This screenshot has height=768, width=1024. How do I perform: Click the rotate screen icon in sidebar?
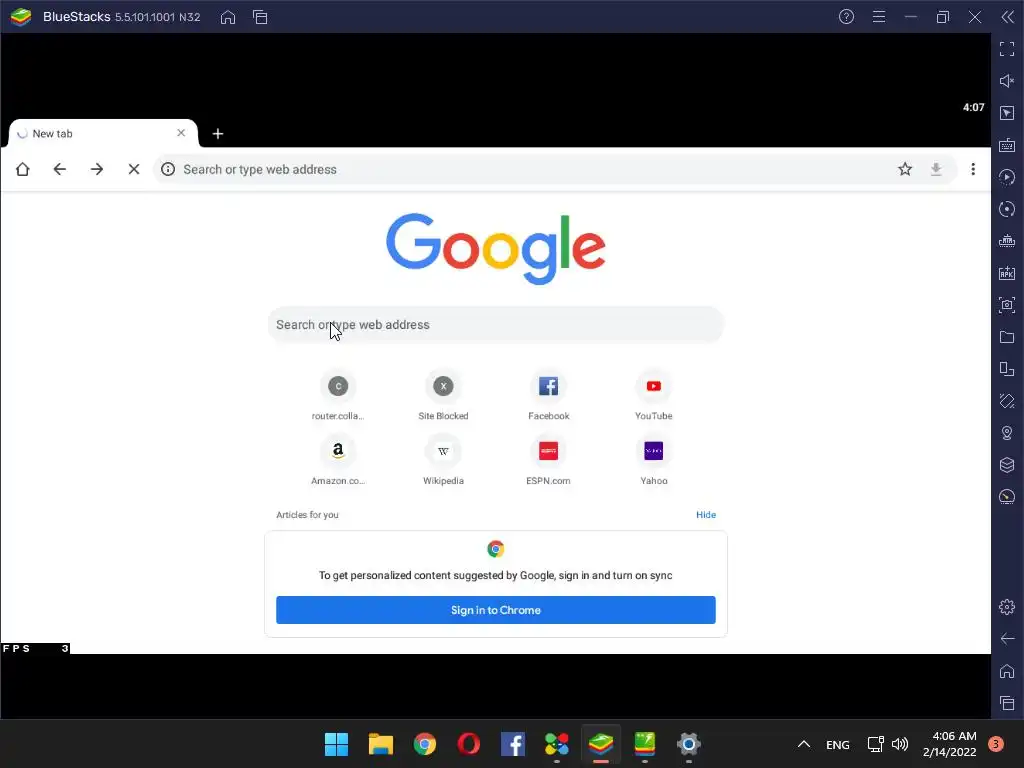[x=1007, y=369]
